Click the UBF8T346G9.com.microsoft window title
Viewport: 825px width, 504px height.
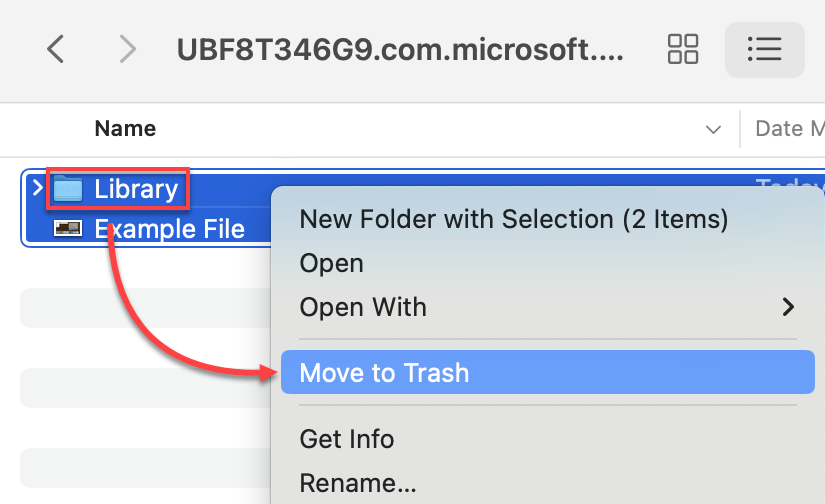(400, 50)
